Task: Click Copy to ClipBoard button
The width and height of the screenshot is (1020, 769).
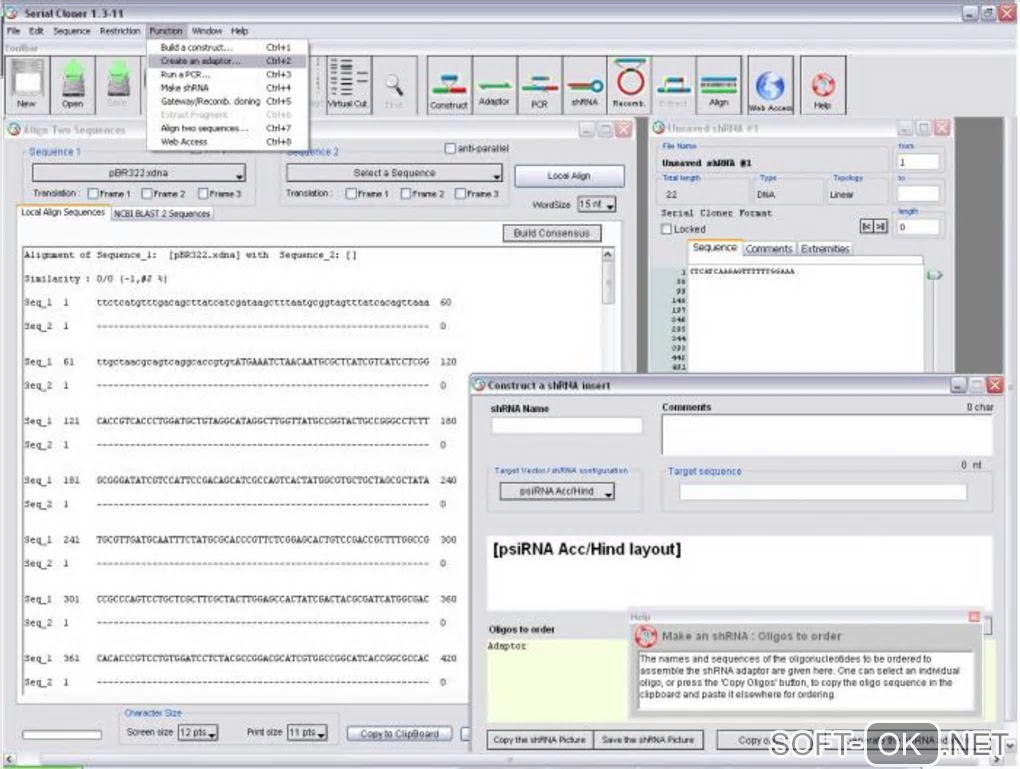Action: pyautogui.click(x=399, y=734)
